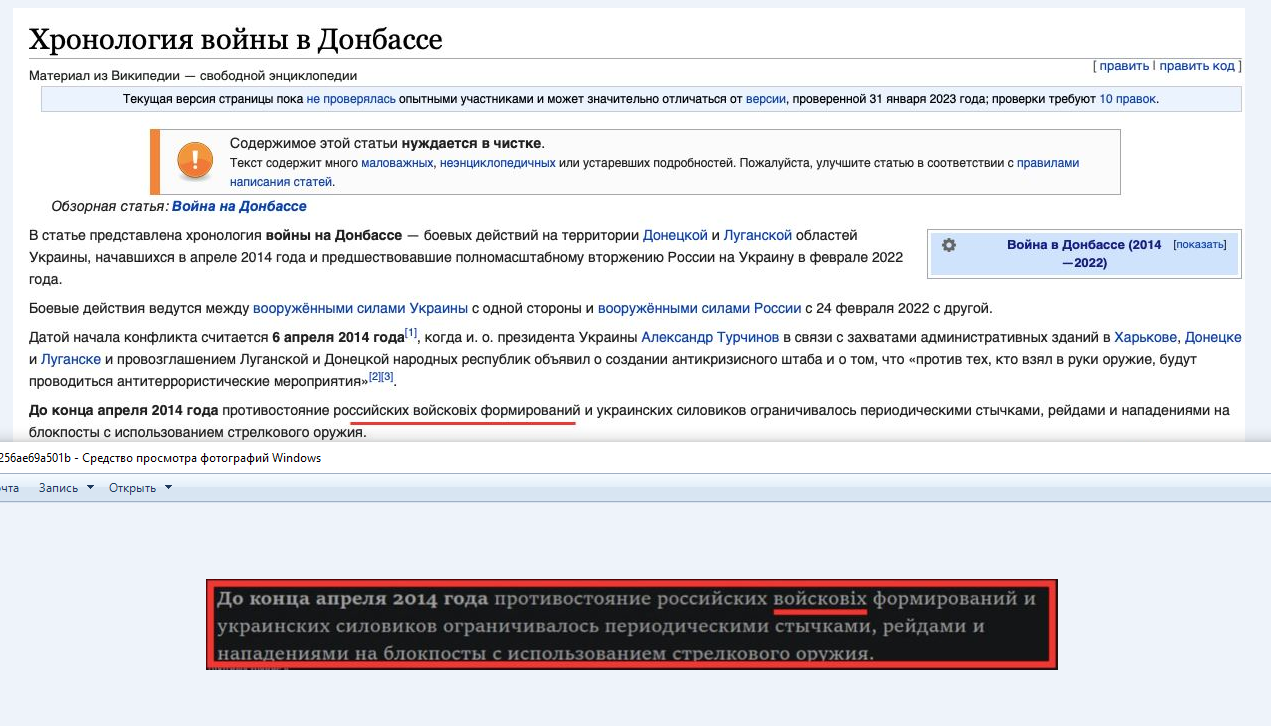Expand infobox via the показать link

pos(1200,244)
